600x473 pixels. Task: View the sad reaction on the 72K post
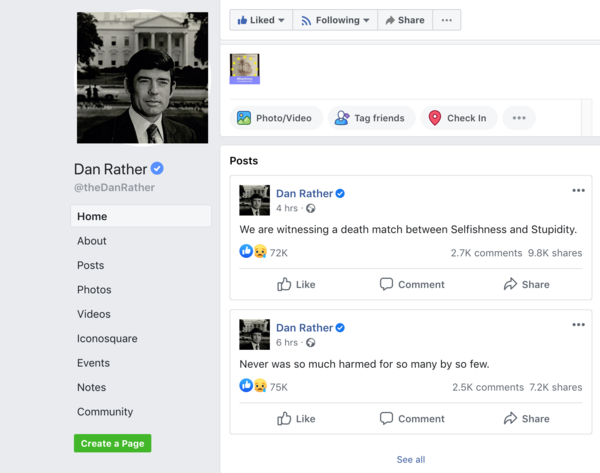[260, 251]
